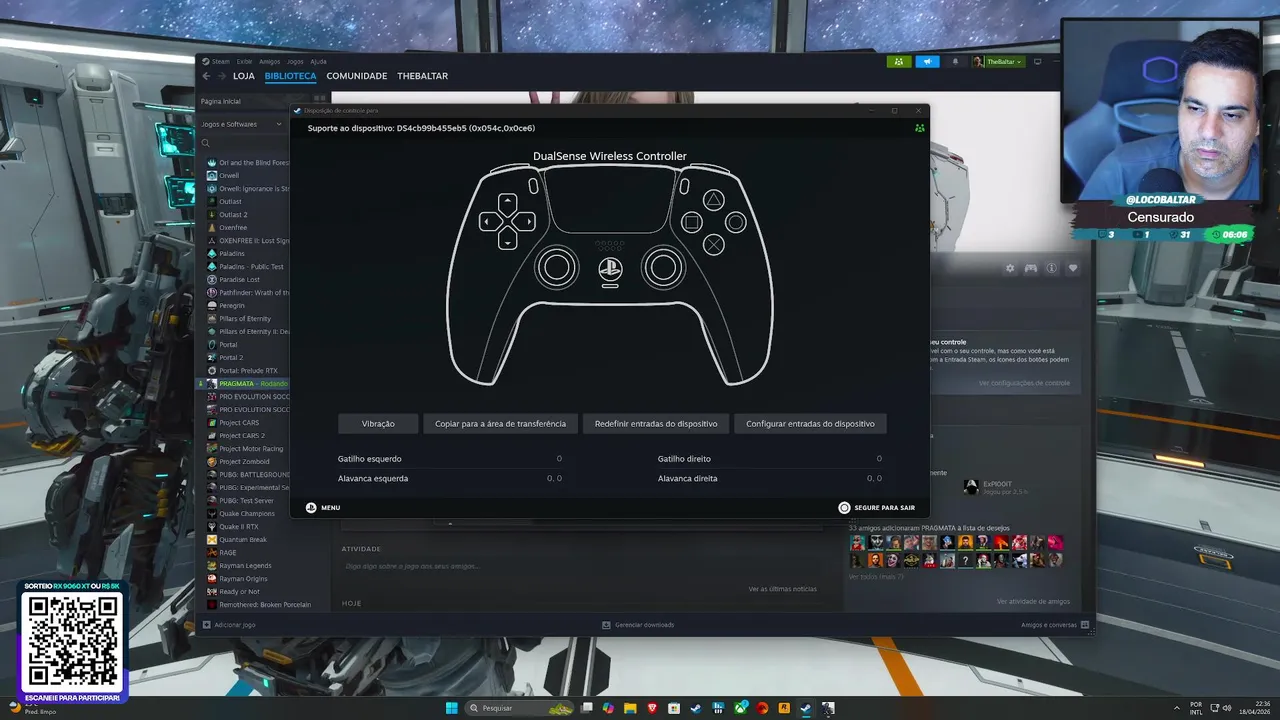The image size is (1280, 720).
Task: Click Redefinir entradas do dispositivo
Action: [656, 424]
